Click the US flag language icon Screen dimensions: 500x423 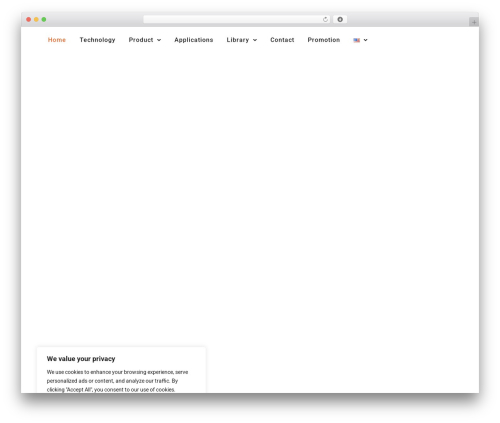click(357, 40)
